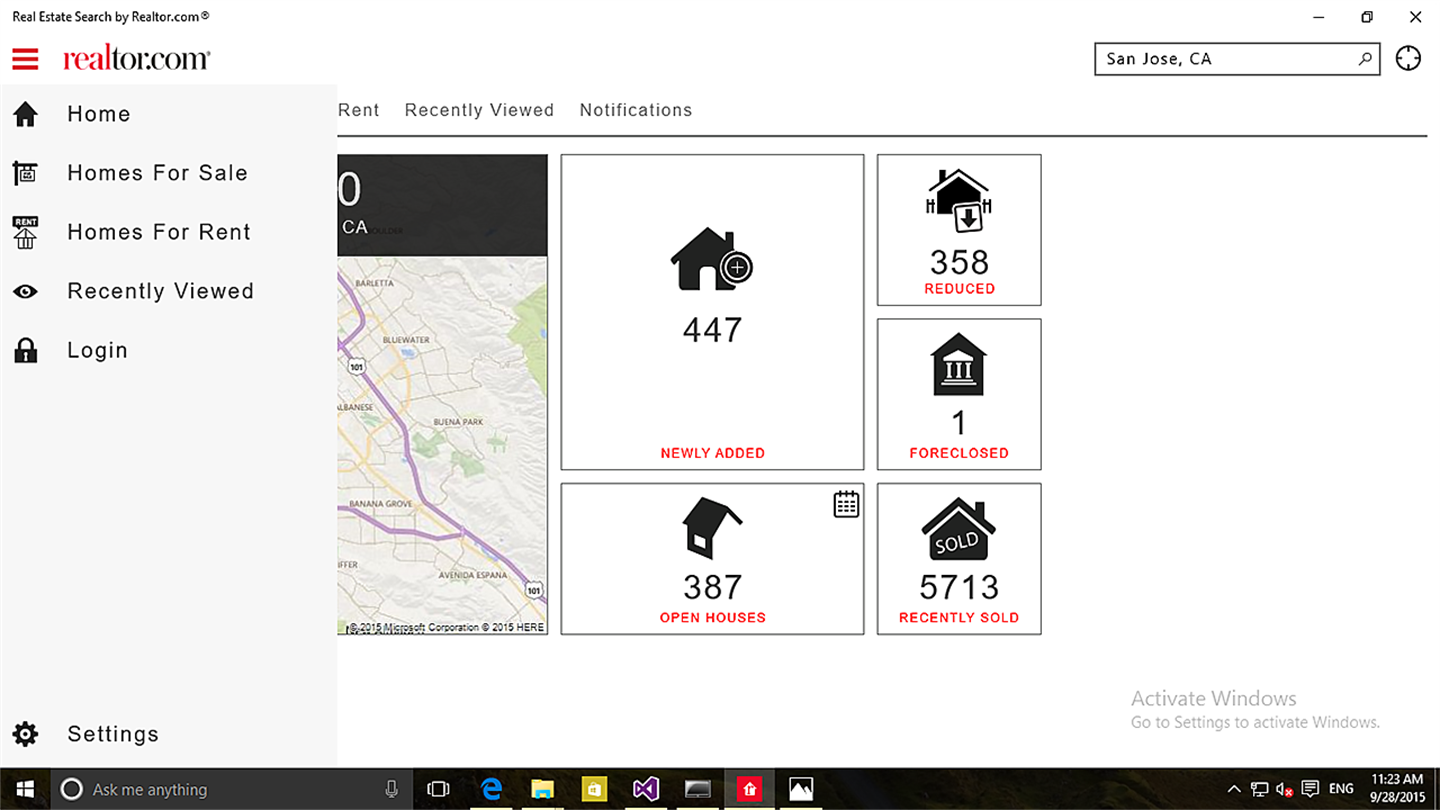
Task: Open the Windows Store taskbar icon
Action: (x=594, y=789)
